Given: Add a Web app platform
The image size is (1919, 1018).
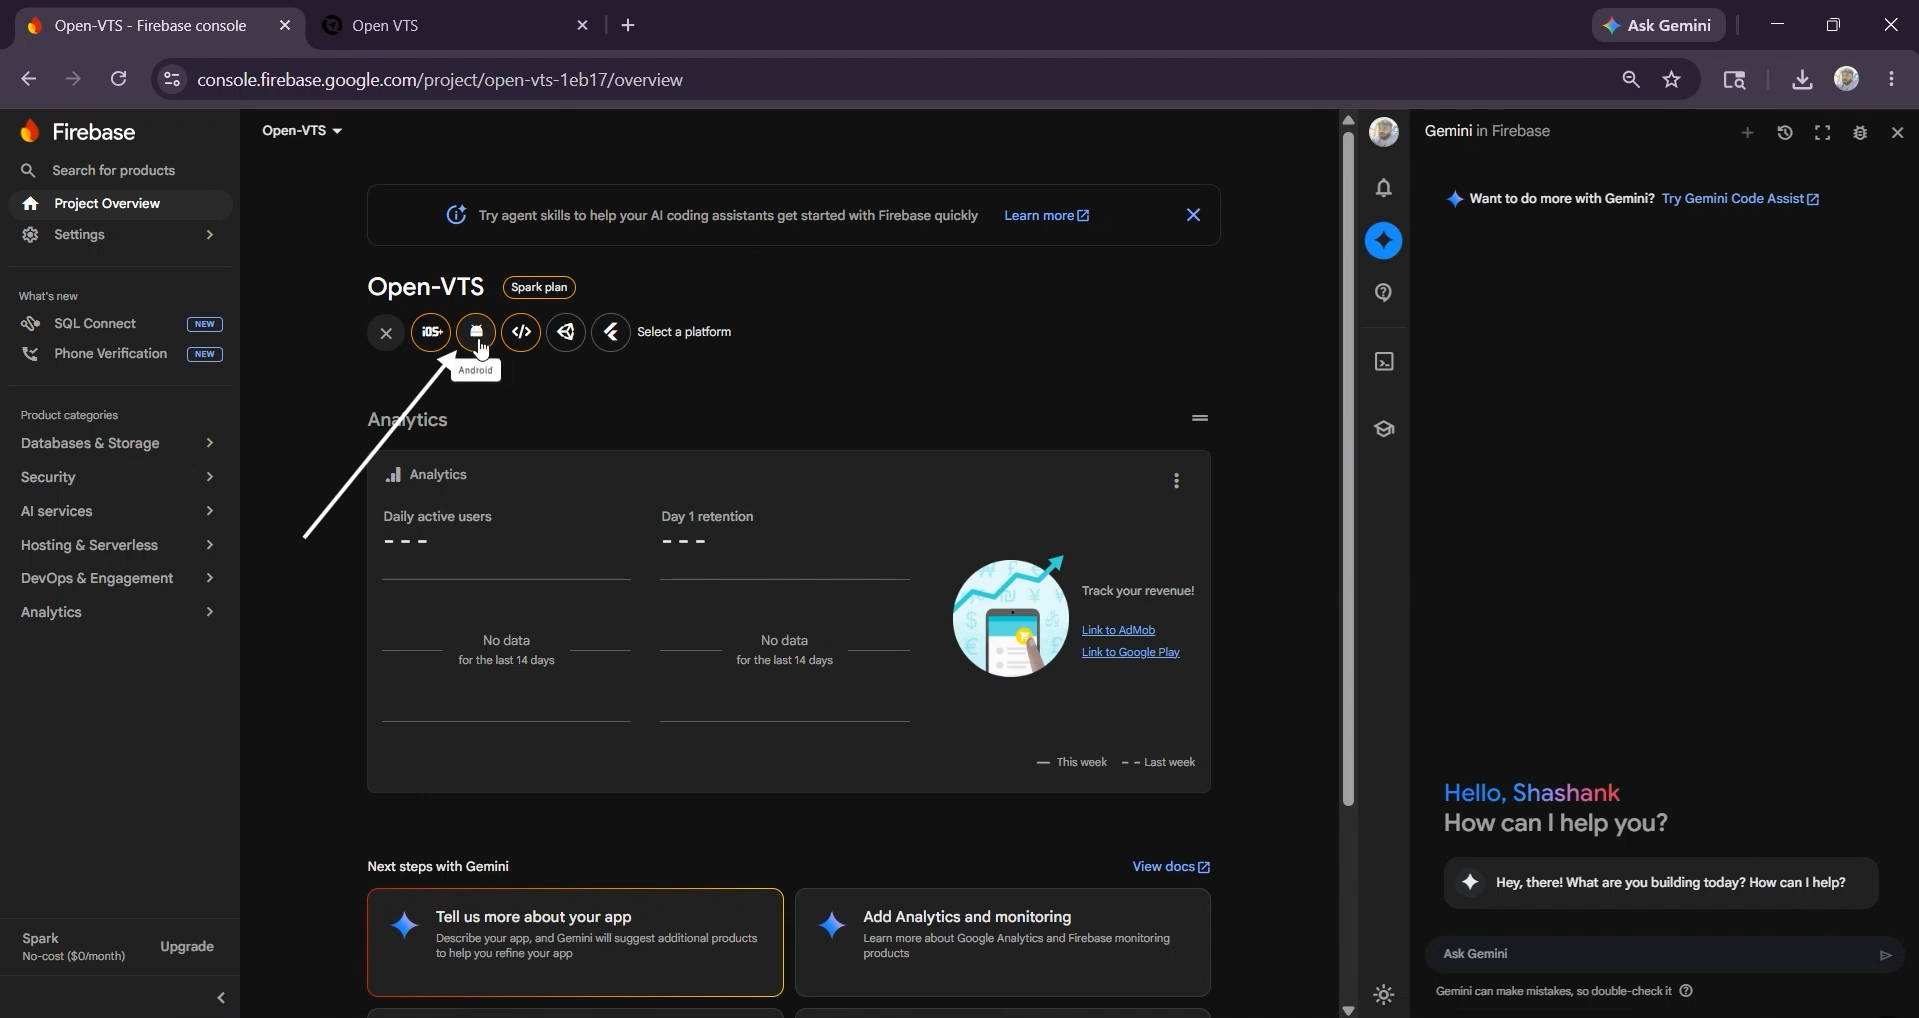Looking at the screenshot, I should [x=521, y=332].
